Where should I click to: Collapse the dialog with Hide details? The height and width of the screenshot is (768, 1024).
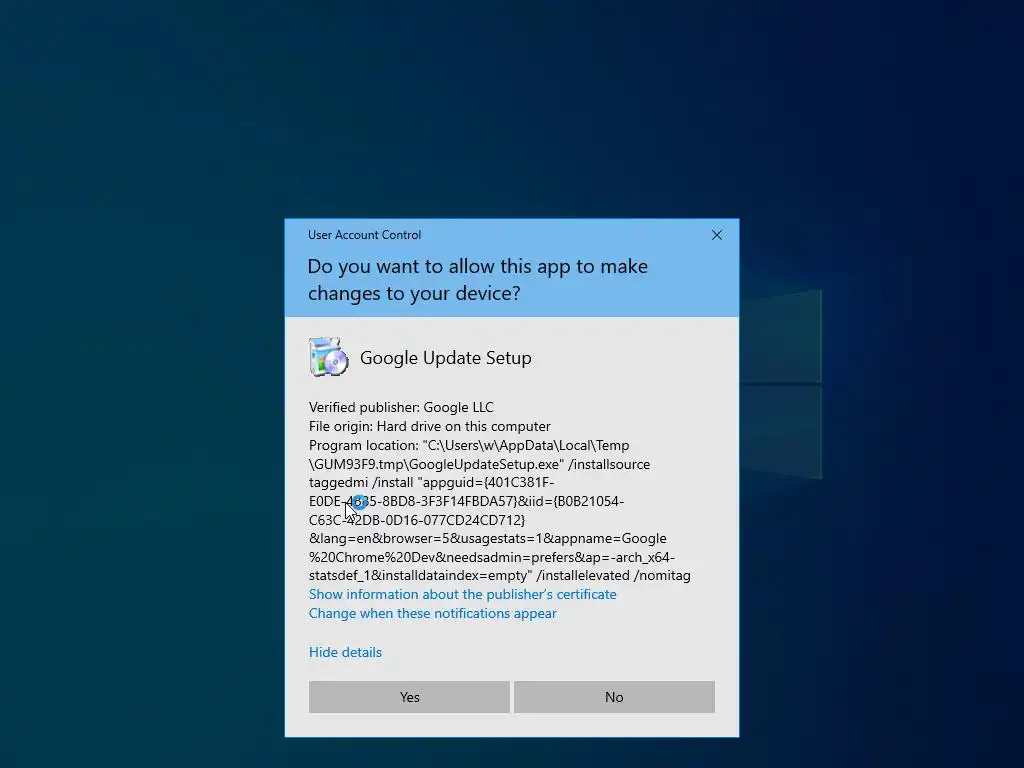pyautogui.click(x=345, y=652)
